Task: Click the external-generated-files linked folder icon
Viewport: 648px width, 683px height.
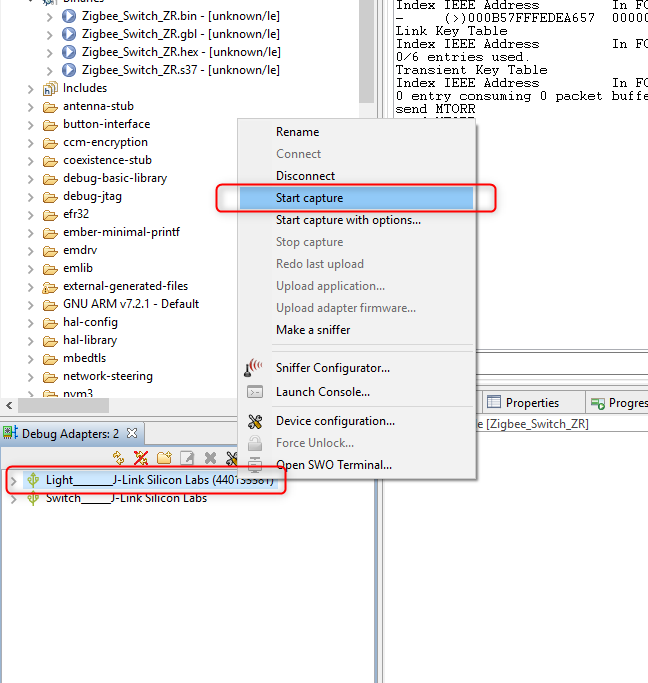Action: (50, 287)
